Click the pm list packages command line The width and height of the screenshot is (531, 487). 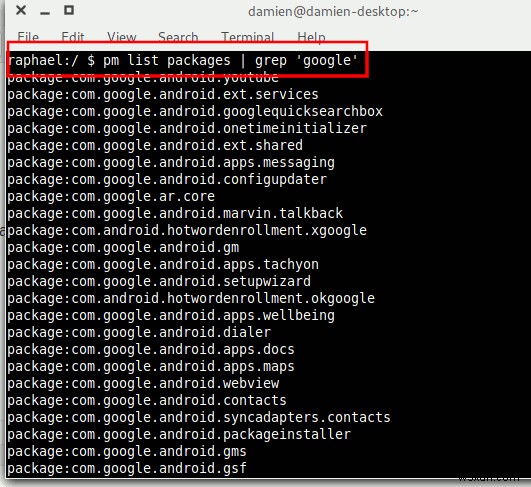(183, 61)
